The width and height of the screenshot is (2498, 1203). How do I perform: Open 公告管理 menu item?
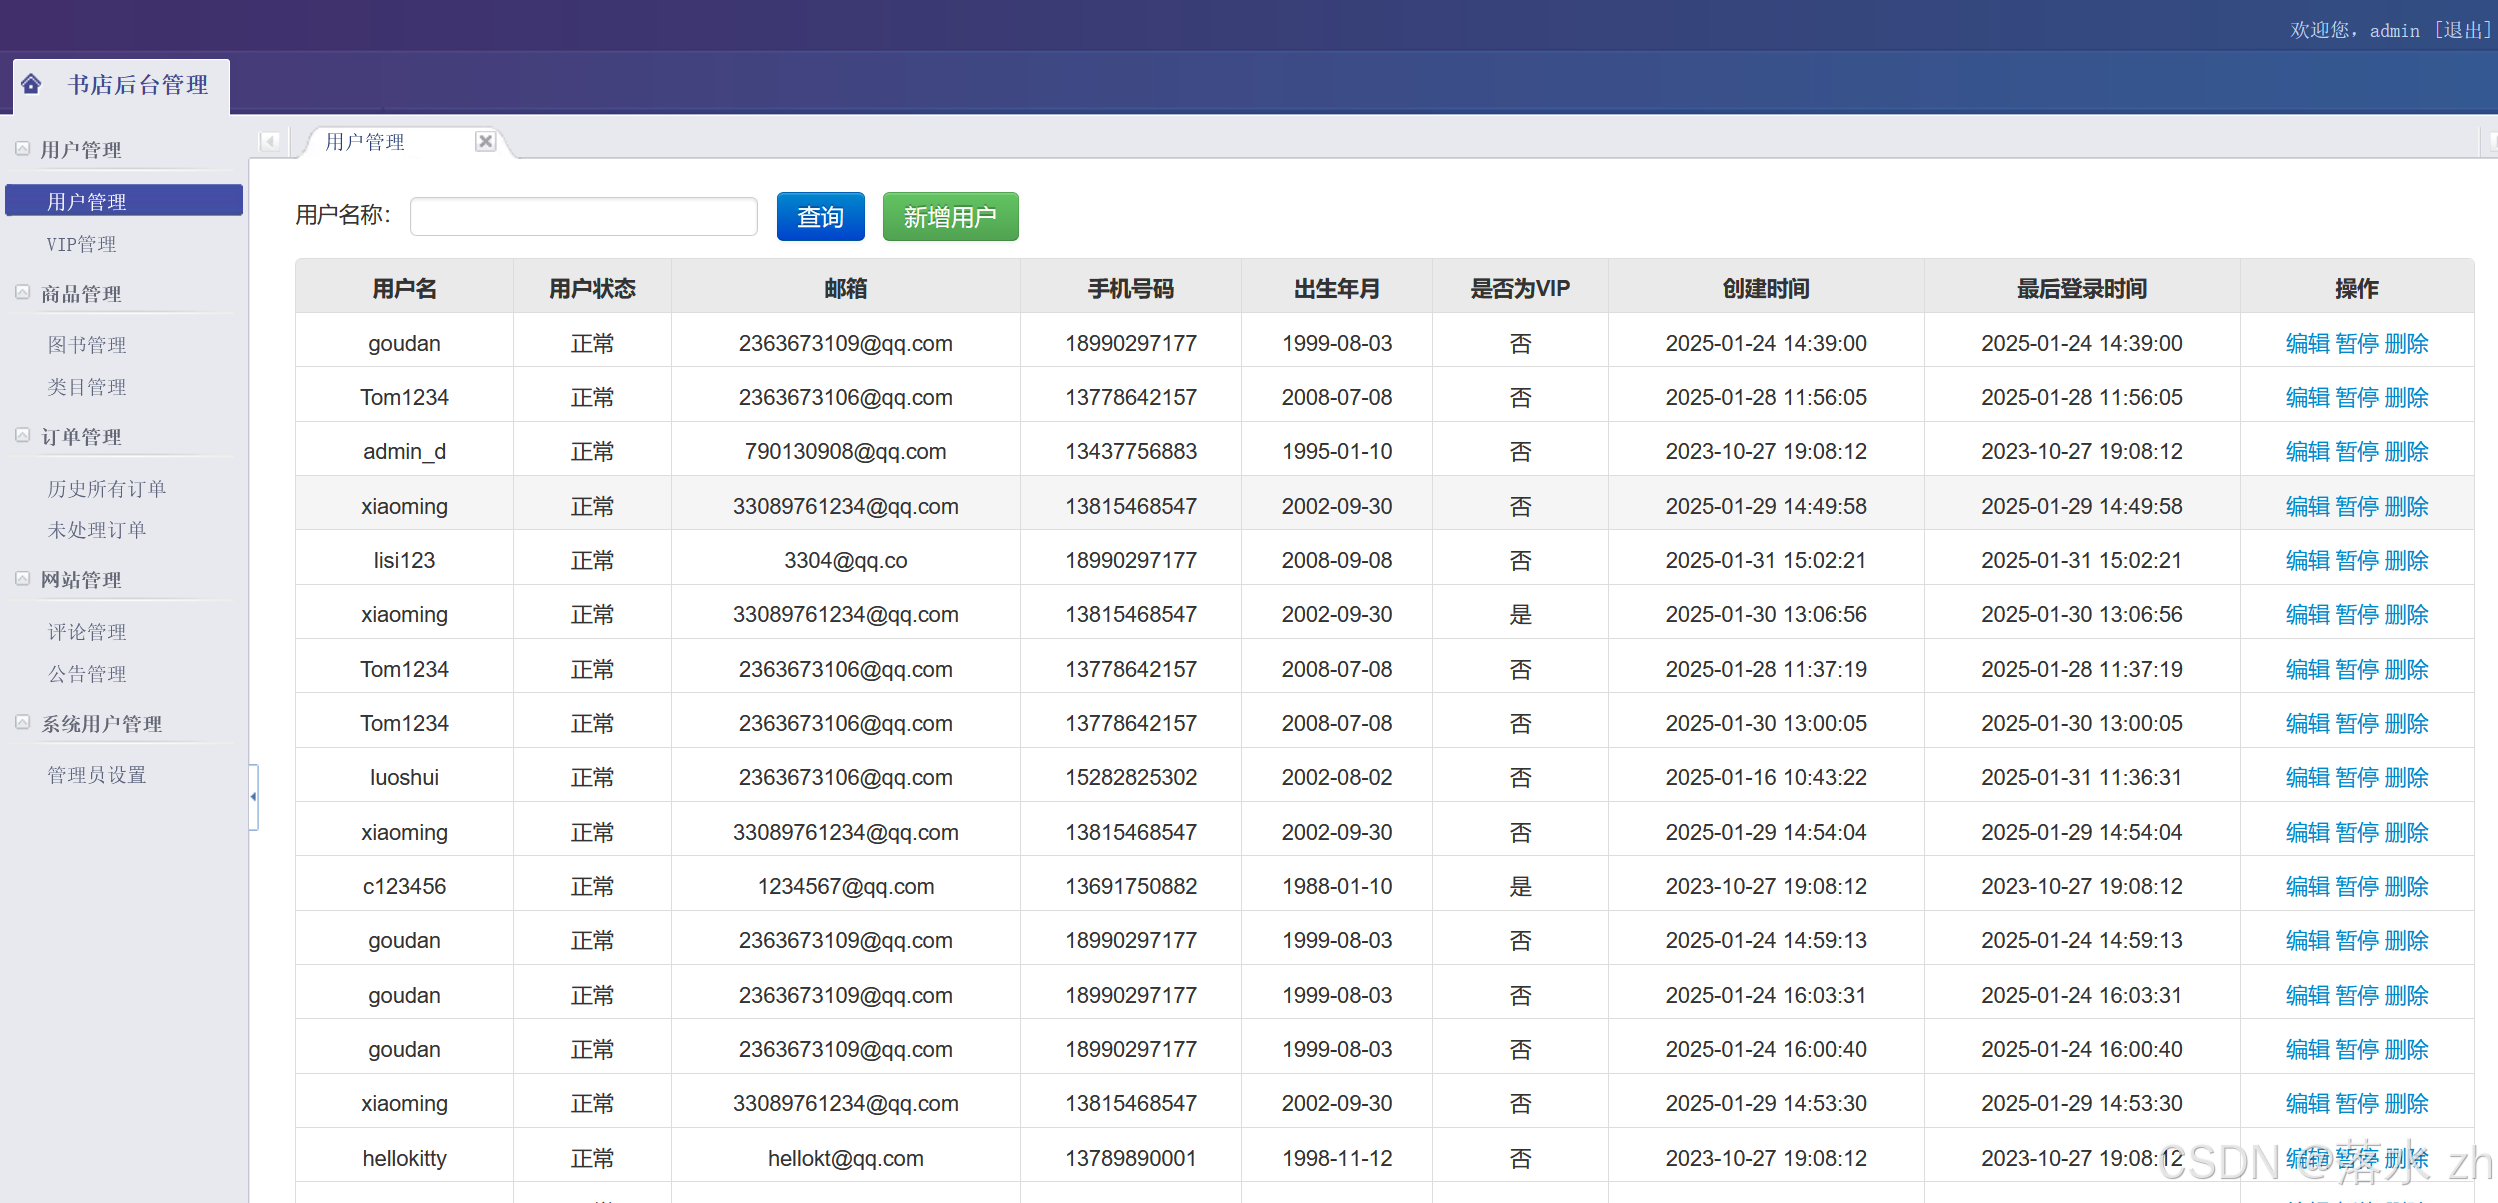click(x=87, y=674)
